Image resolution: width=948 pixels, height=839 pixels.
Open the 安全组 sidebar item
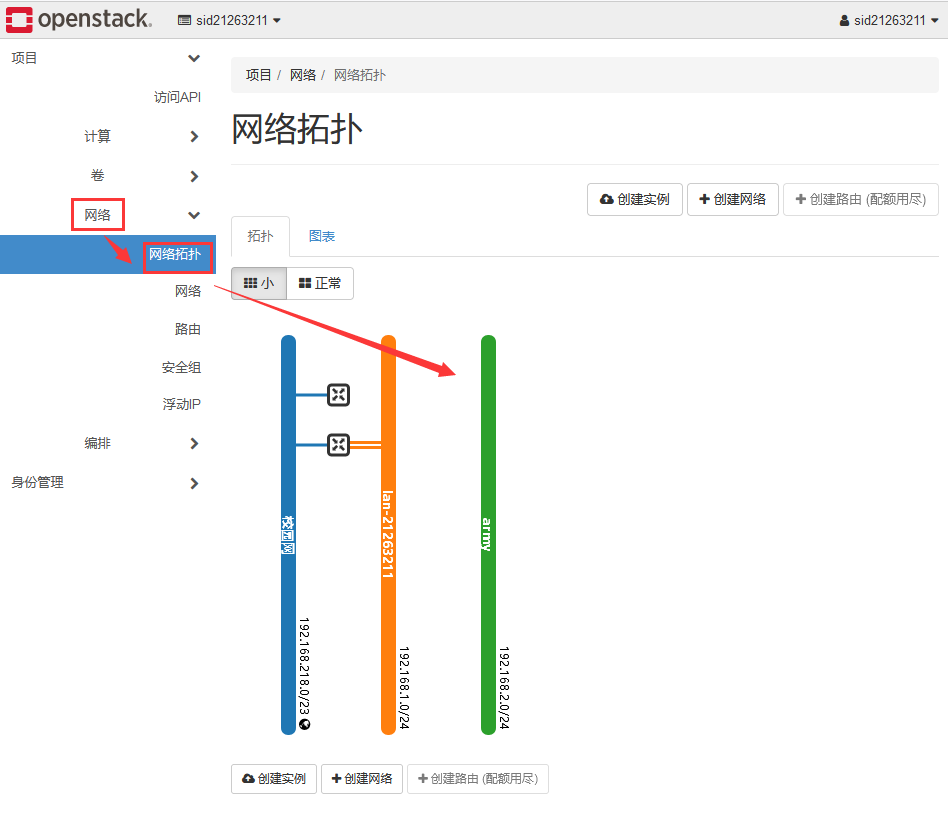[181, 368]
